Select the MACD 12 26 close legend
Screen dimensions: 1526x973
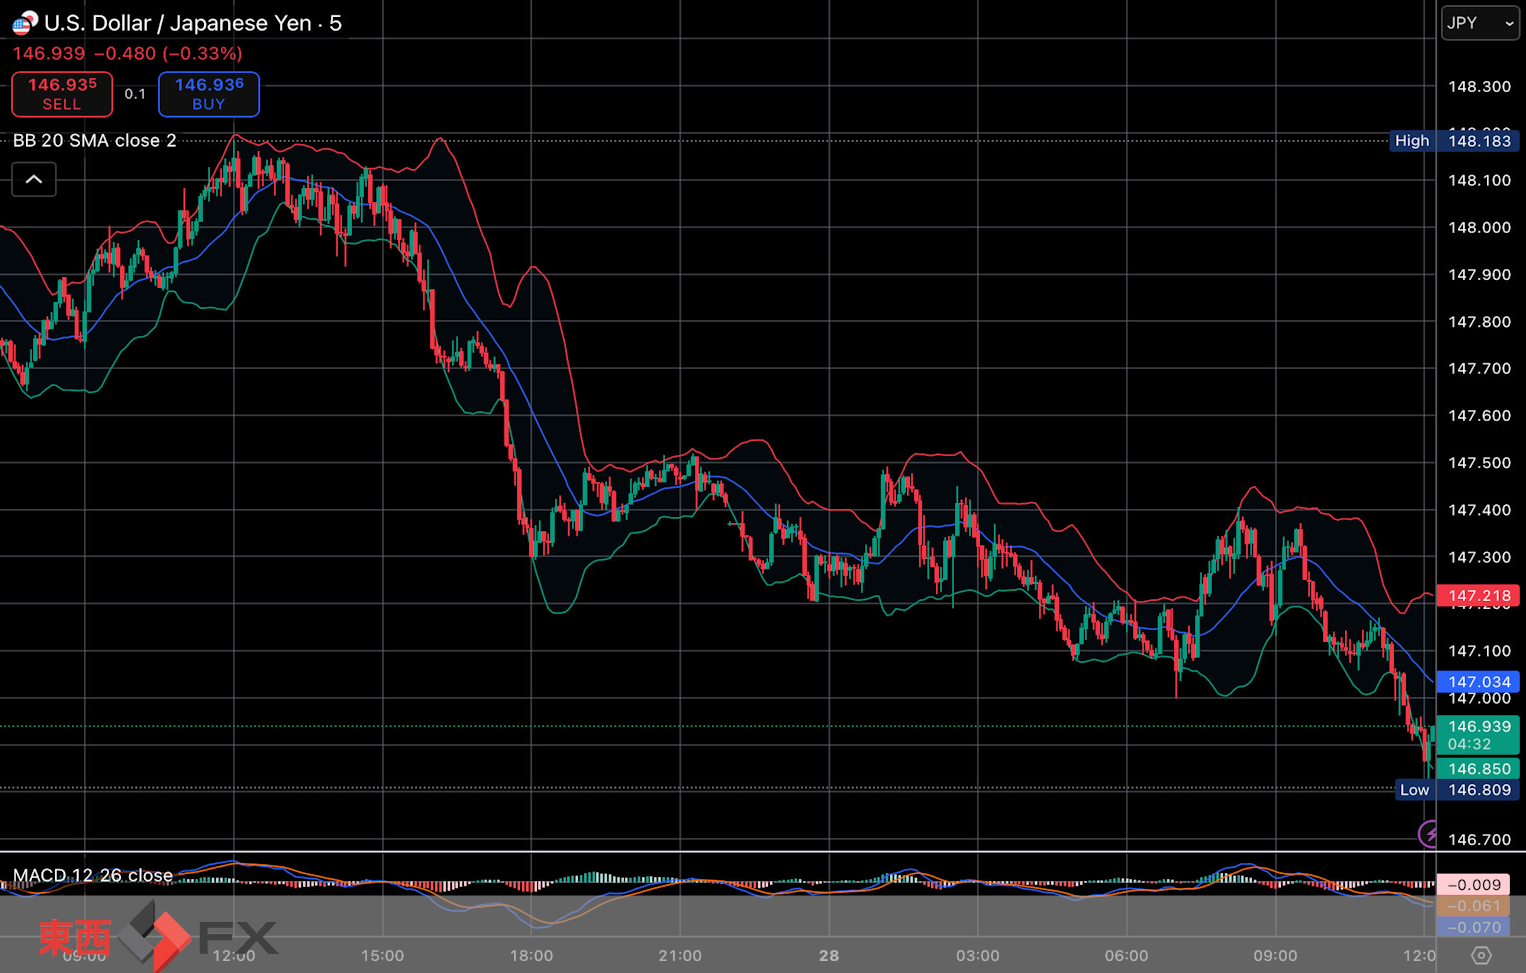[x=93, y=876]
